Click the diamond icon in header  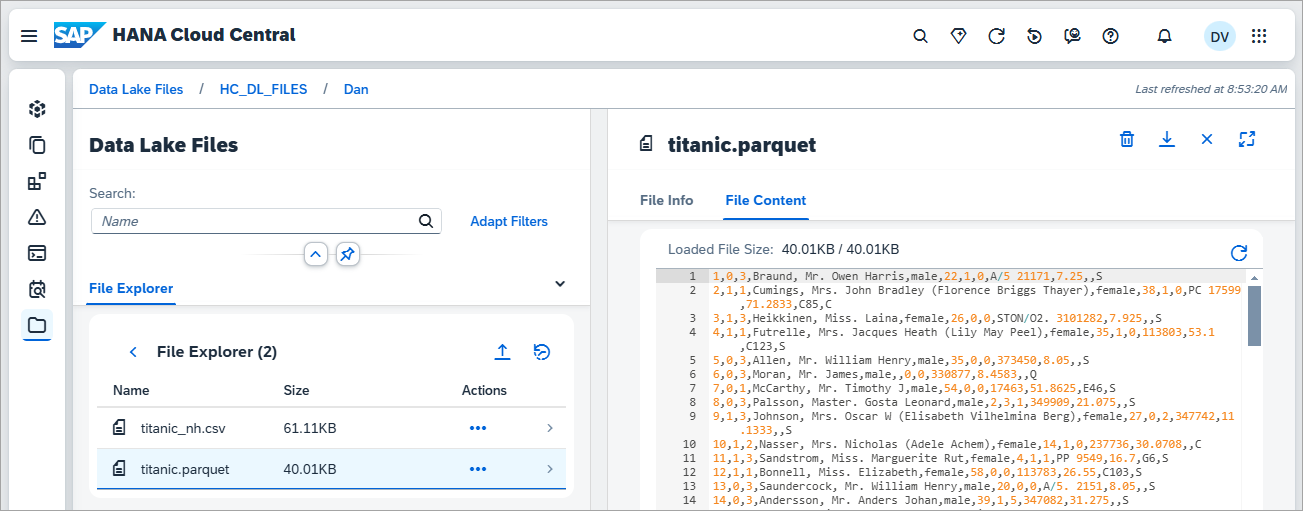coord(959,36)
